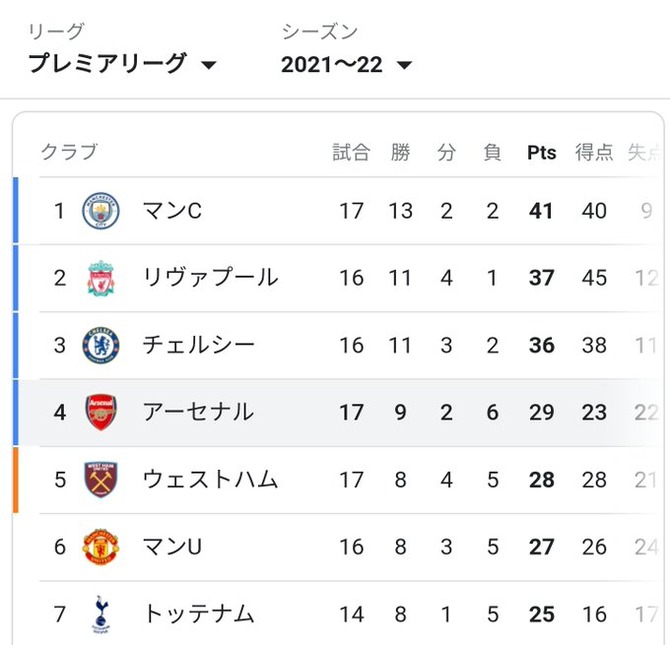Open the プレミアリーグ league dropdown
The height and width of the screenshot is (645, 670).
pos(122,63)
